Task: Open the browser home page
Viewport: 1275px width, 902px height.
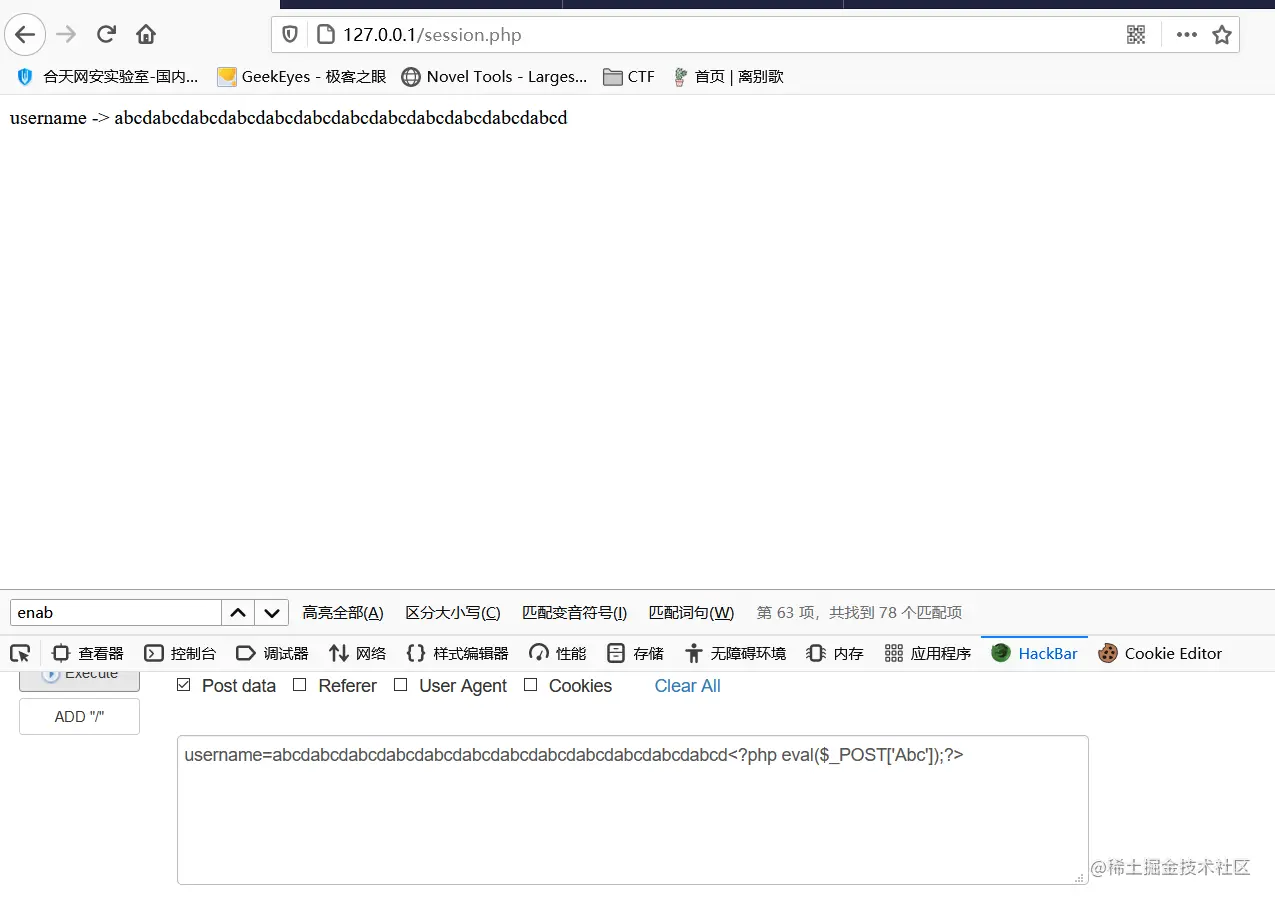Action: click(x=146, y=35)
